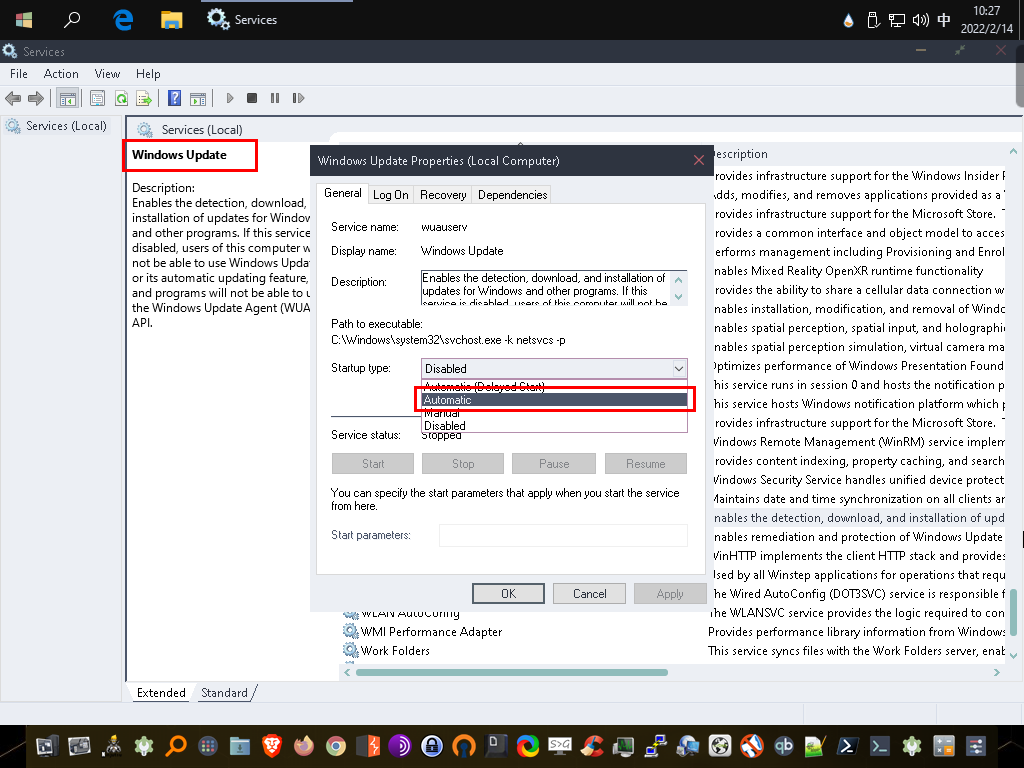This screenshot has width=1024, height=768.
Task: Click the clock showing 10:27
Action: tap(986, 11)
